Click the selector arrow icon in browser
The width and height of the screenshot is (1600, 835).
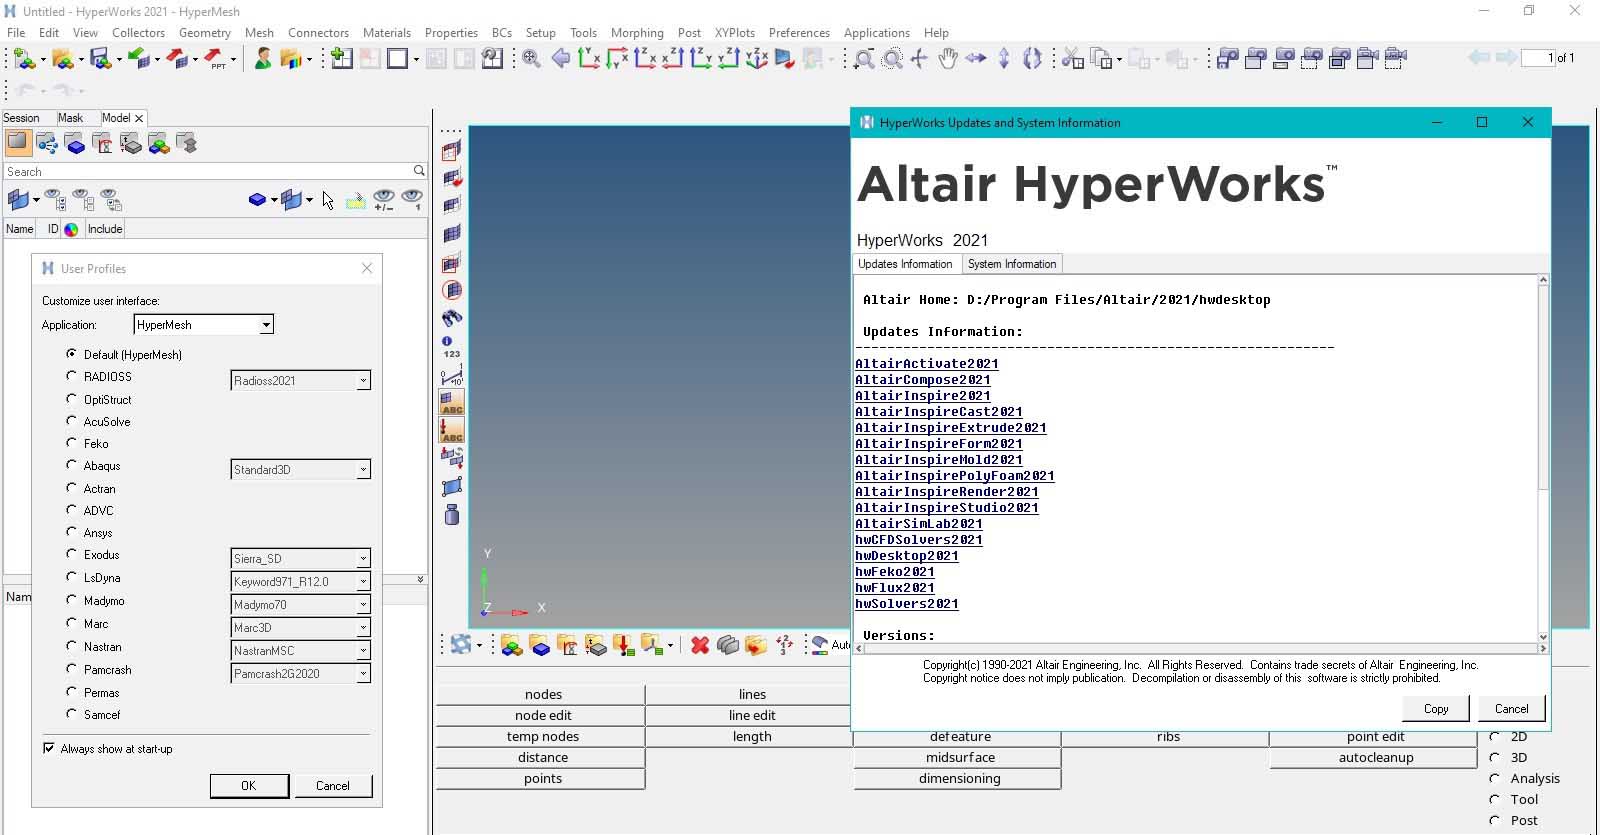328,200
